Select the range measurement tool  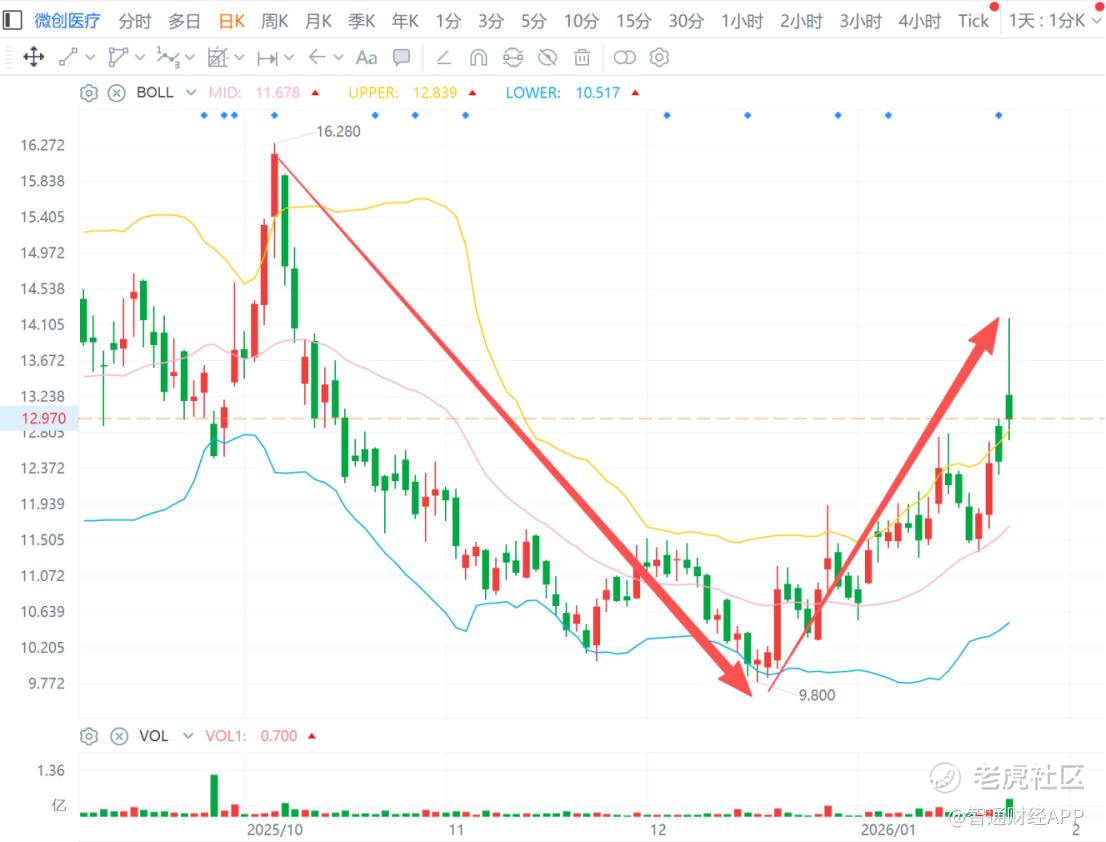(267, 58)
